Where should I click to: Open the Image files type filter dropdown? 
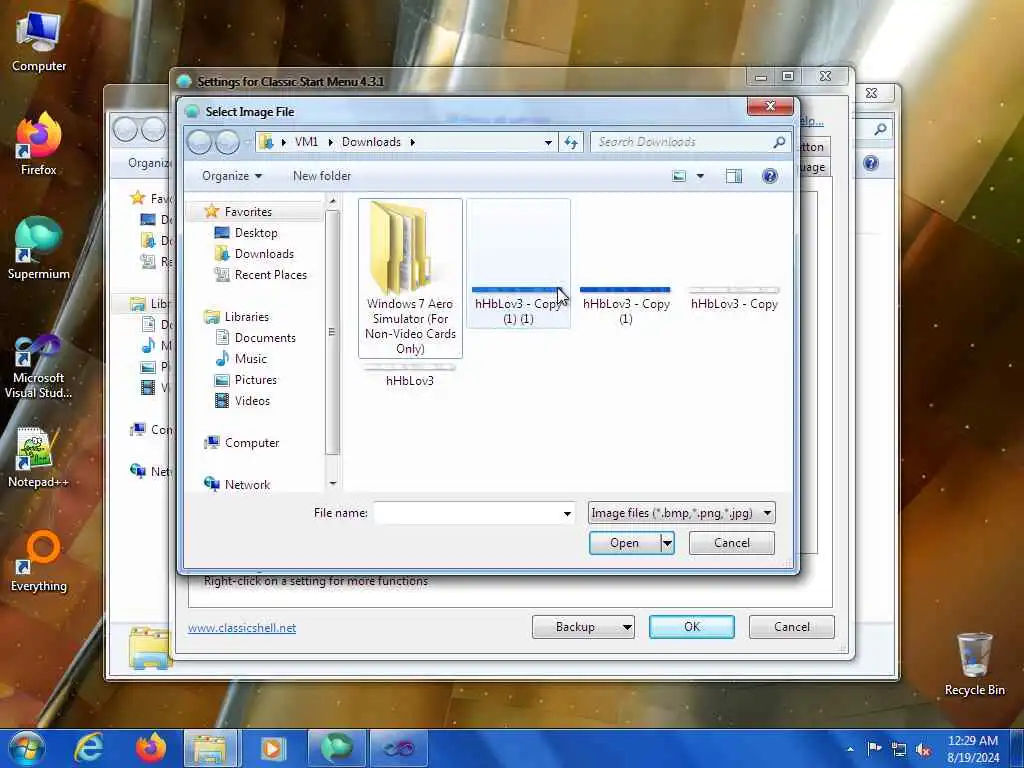681,513
